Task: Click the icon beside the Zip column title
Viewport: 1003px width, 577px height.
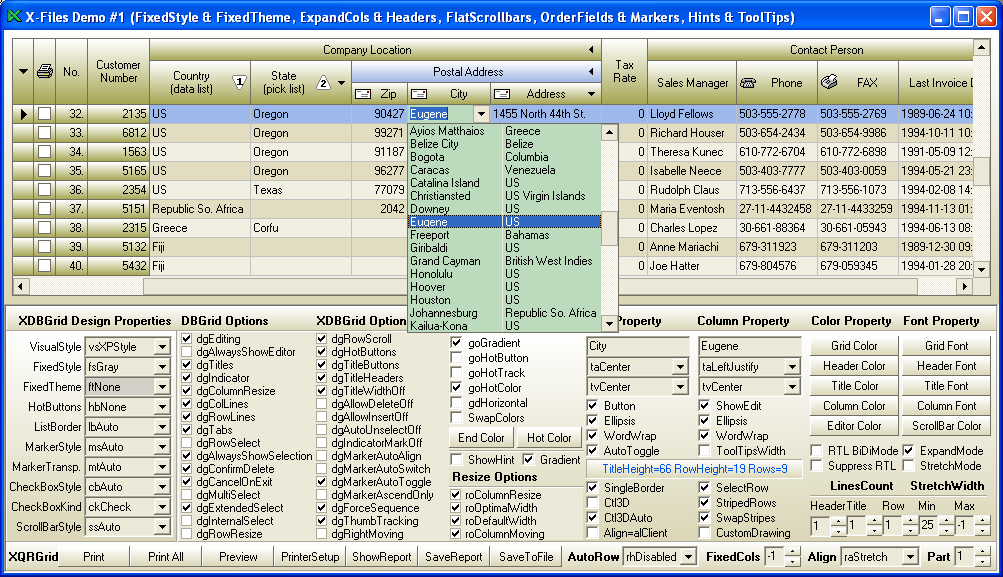Action: click(363, 94)
